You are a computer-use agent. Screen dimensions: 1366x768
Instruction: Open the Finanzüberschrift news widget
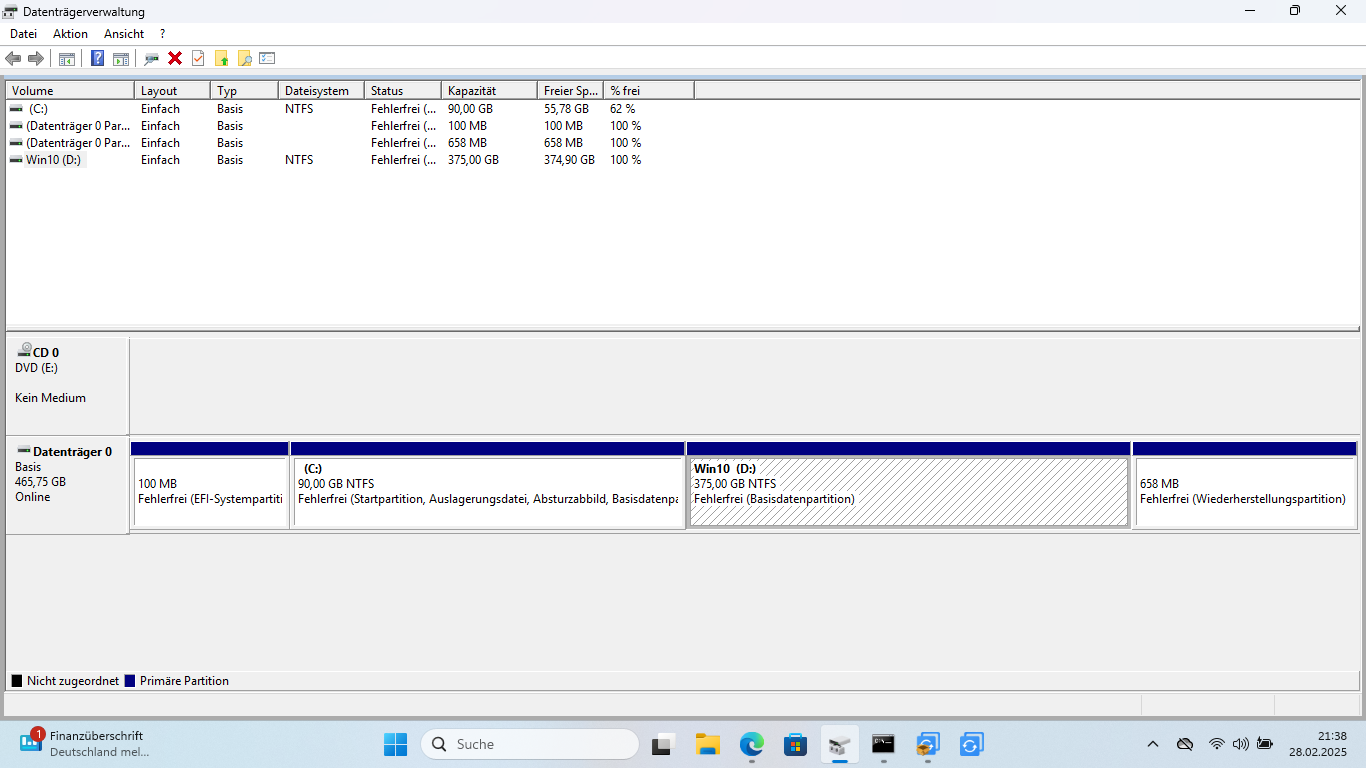click(85, 743)
